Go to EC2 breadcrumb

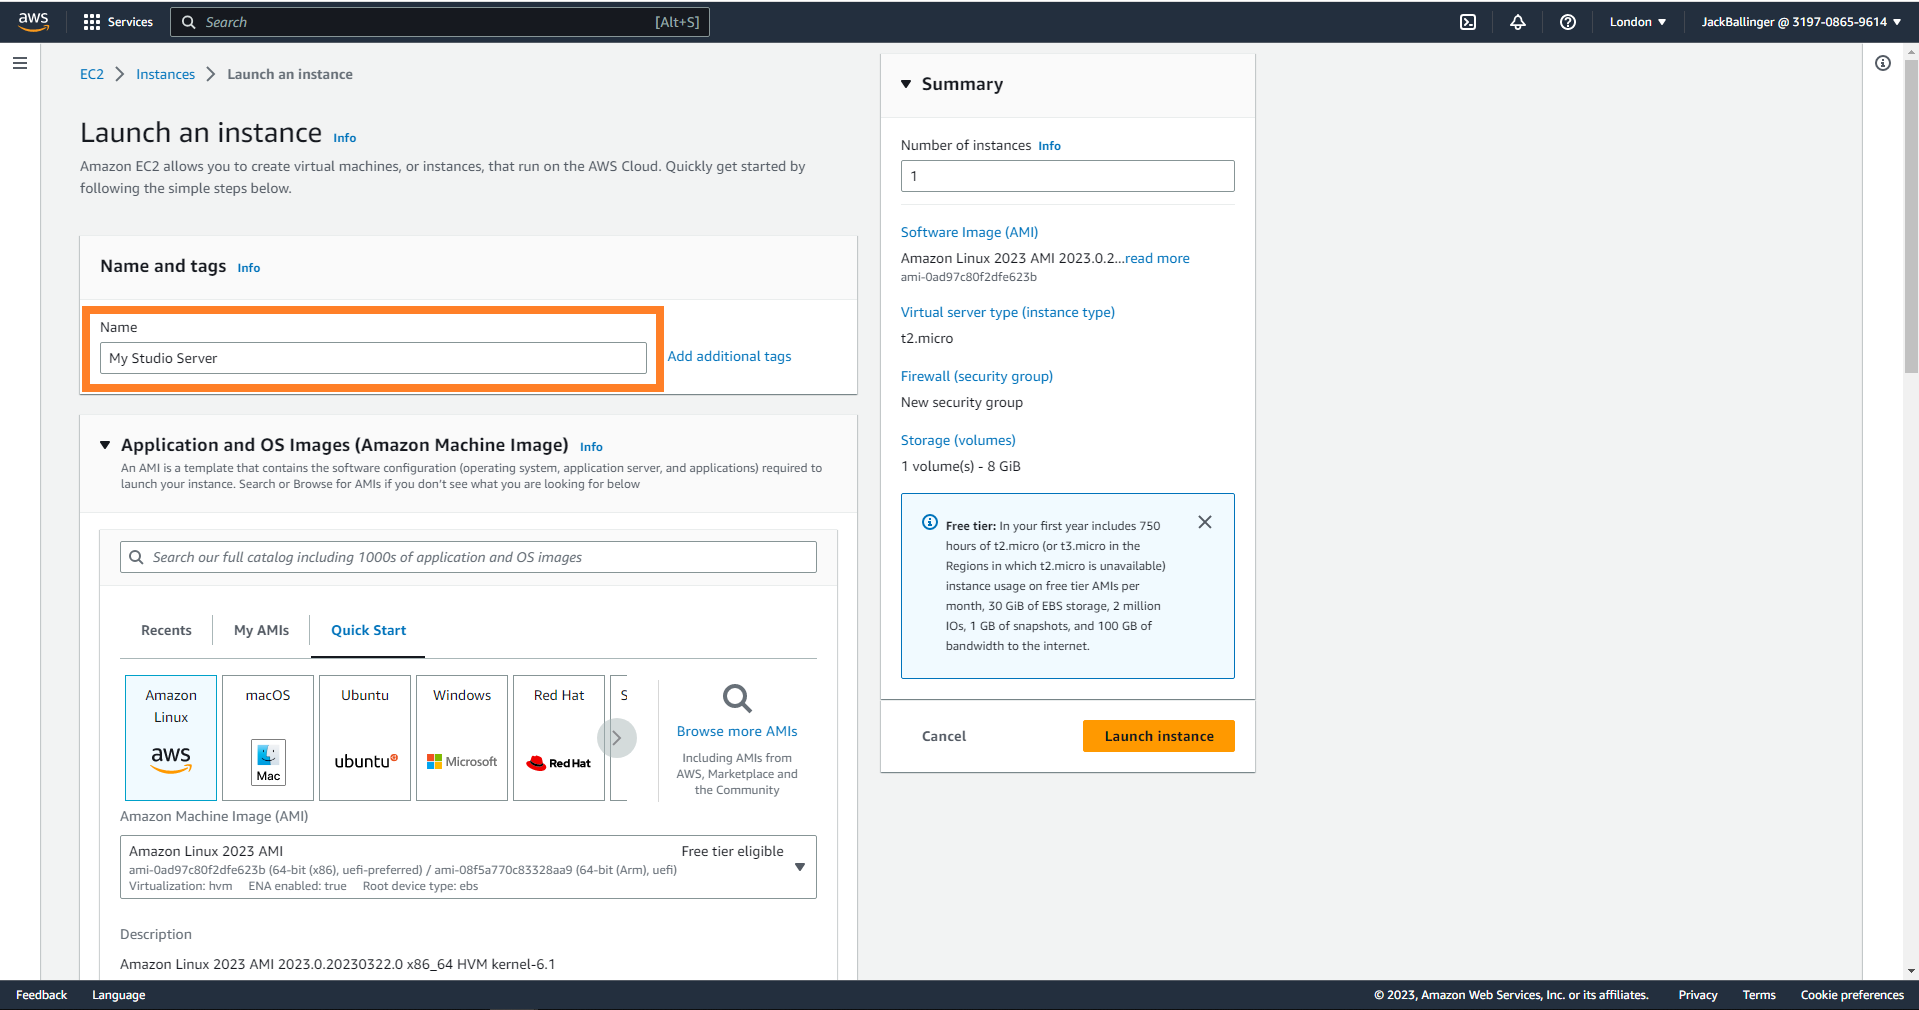(x=92, y=74)
